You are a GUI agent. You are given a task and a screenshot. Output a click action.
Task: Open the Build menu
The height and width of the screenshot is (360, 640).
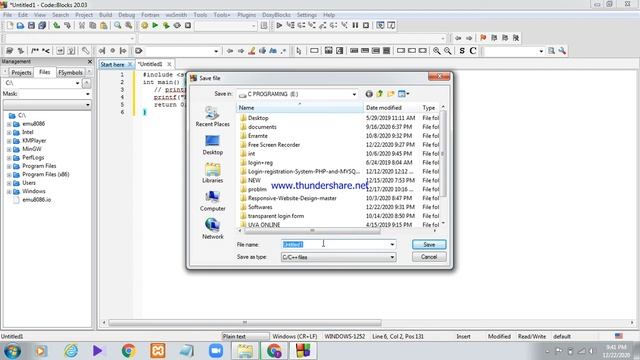pos(105,15)
